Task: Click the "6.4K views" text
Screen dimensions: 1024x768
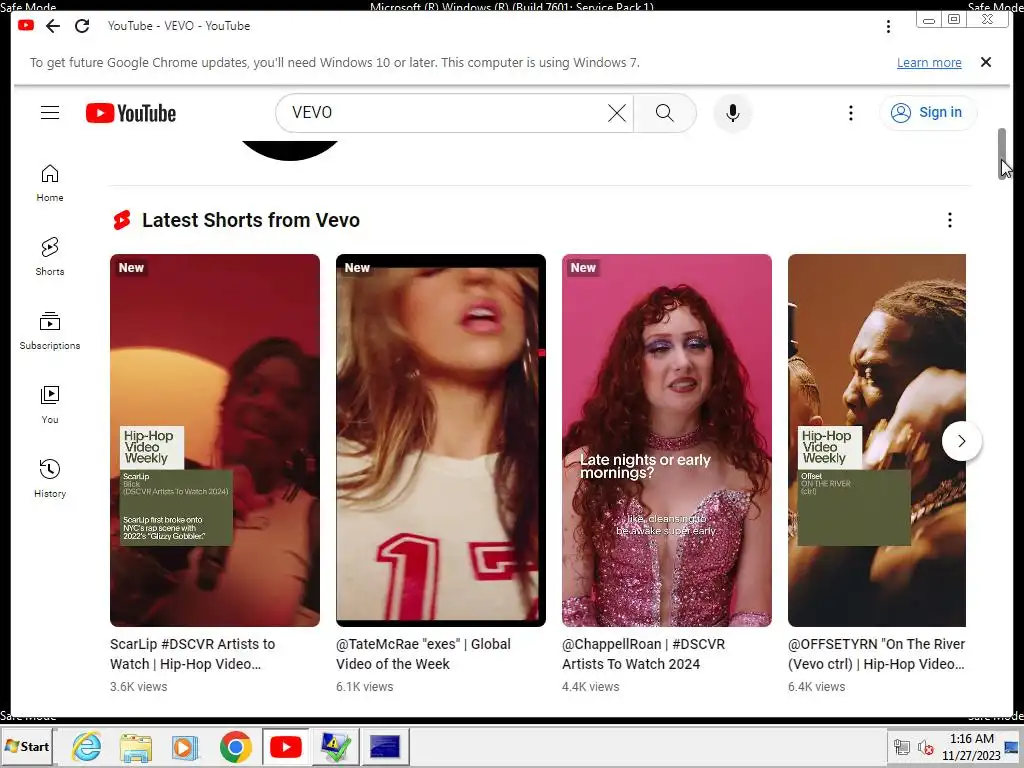Action: [816, 686]
